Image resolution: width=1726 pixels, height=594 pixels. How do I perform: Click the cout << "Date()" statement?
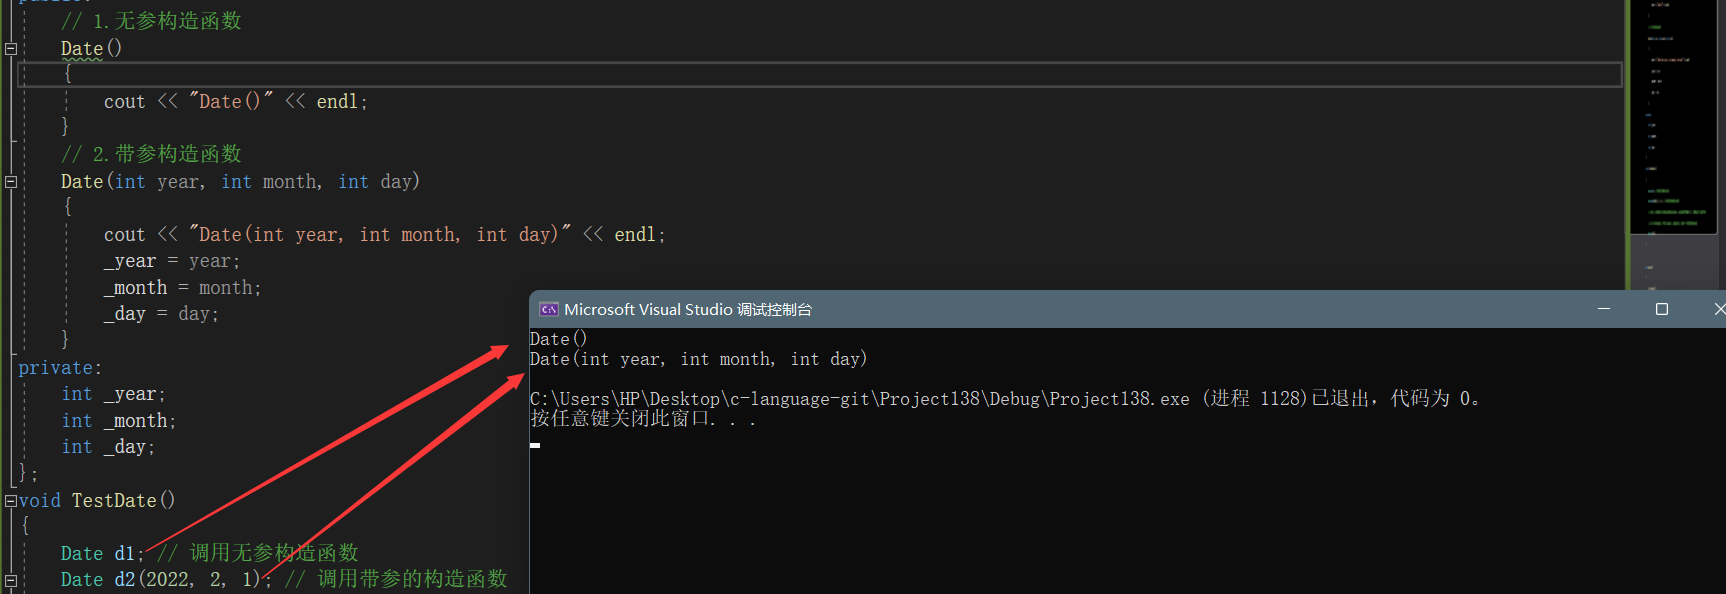click(x=236, y=101)
